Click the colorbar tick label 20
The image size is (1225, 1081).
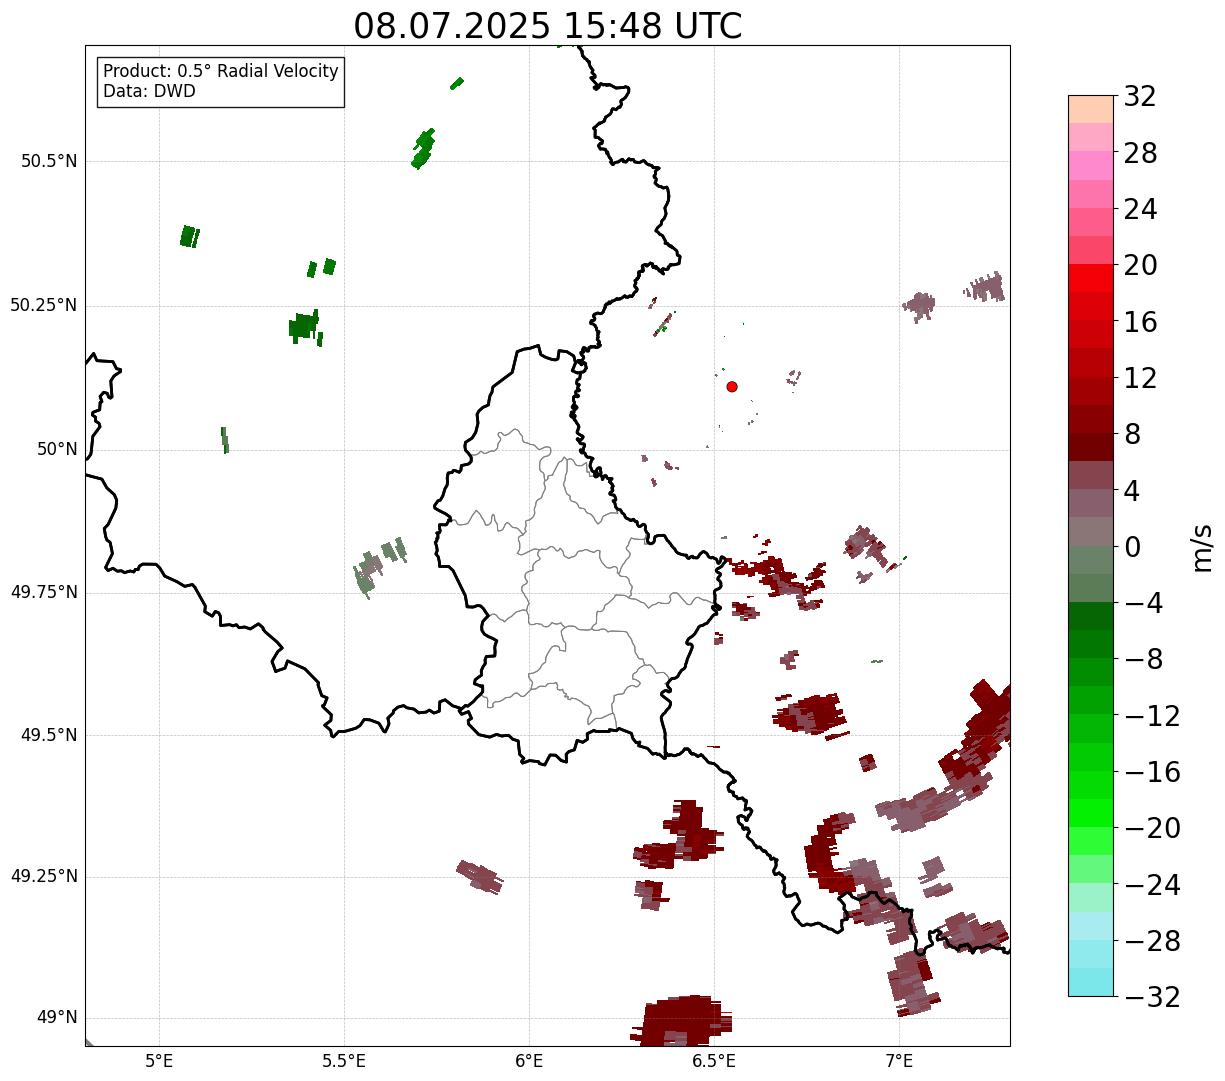1140,266
